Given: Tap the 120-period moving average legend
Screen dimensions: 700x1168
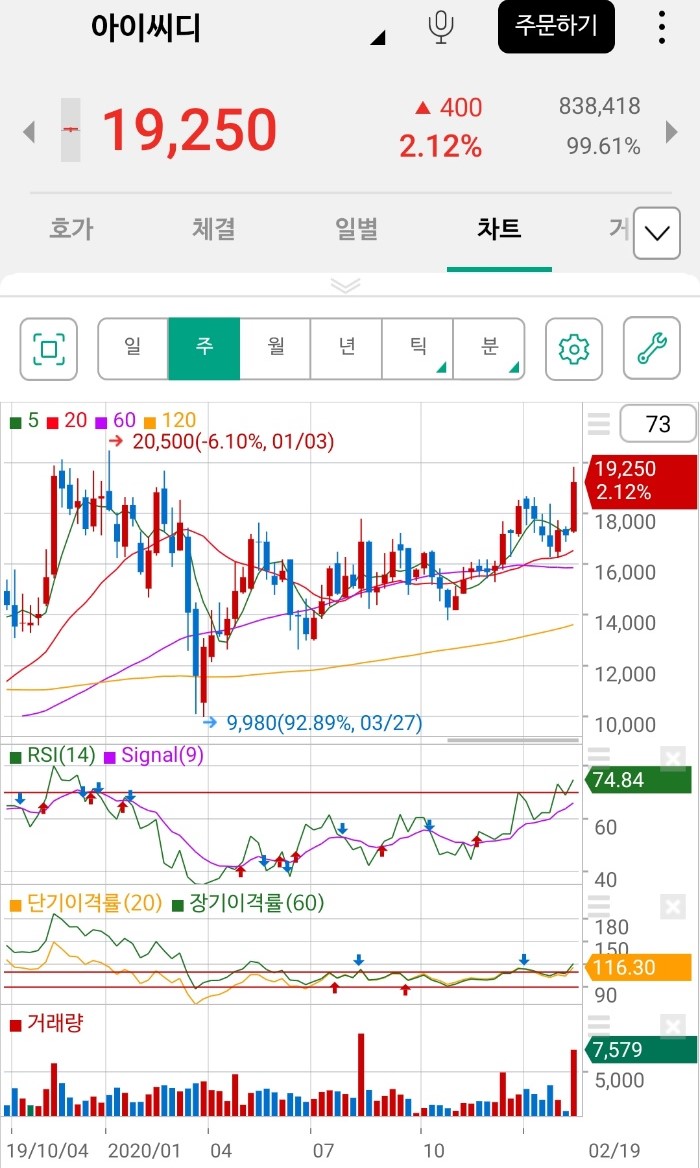Looking at the screenshot, I should (x=171, y=421).
